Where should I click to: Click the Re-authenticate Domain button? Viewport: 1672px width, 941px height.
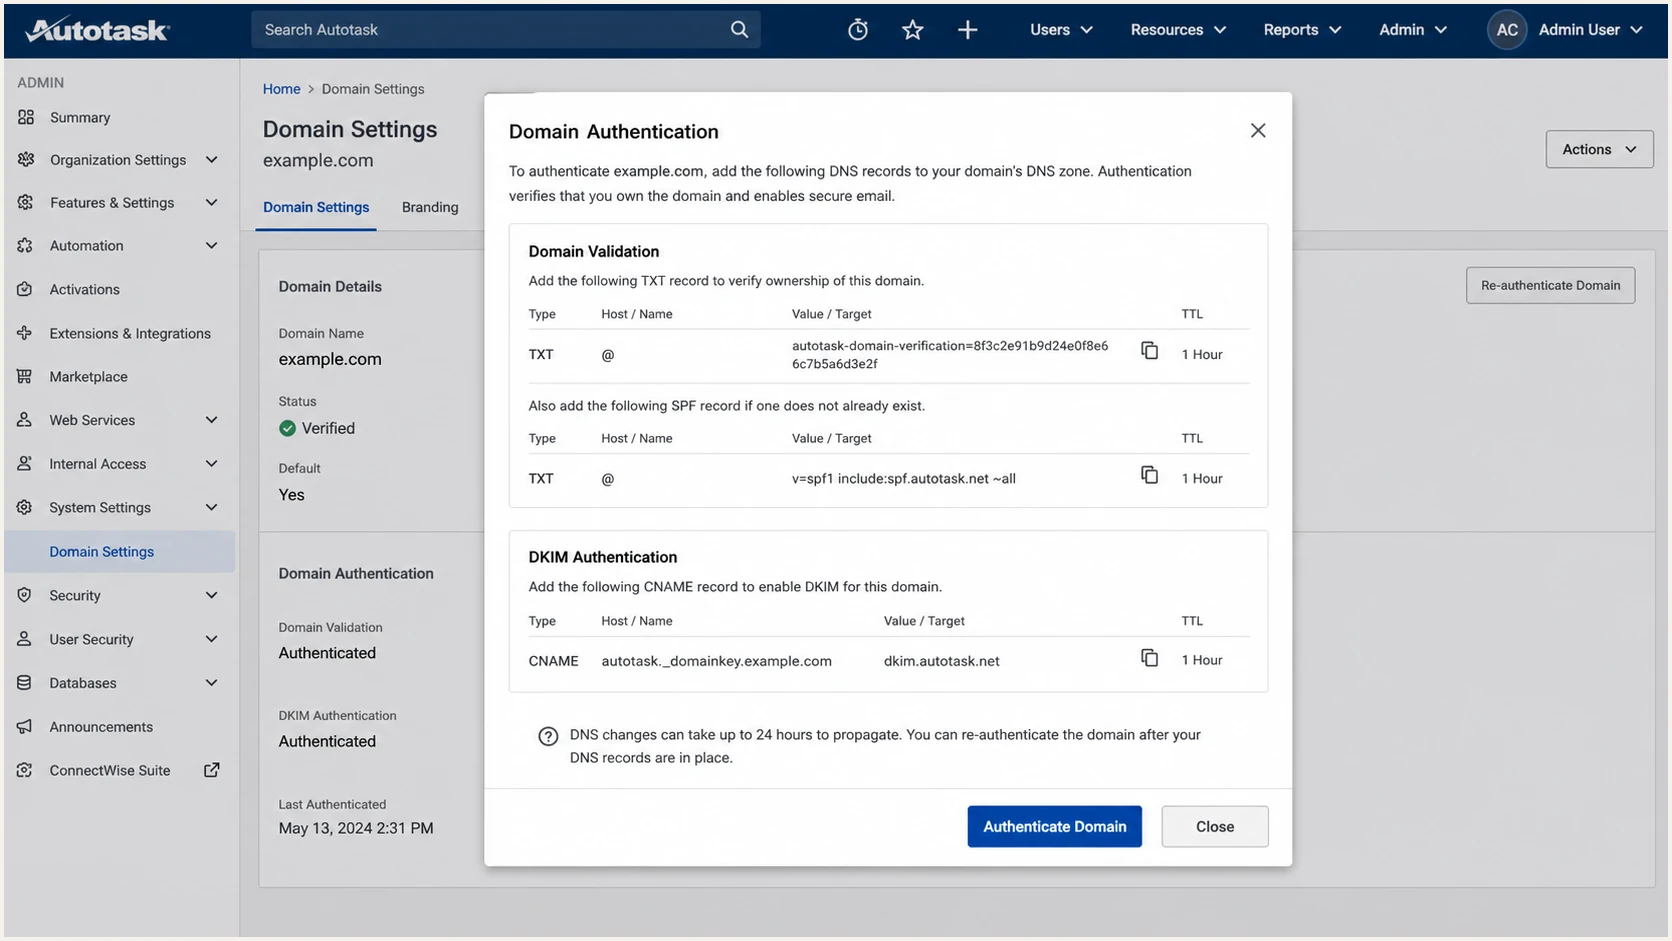[1550, 285]
